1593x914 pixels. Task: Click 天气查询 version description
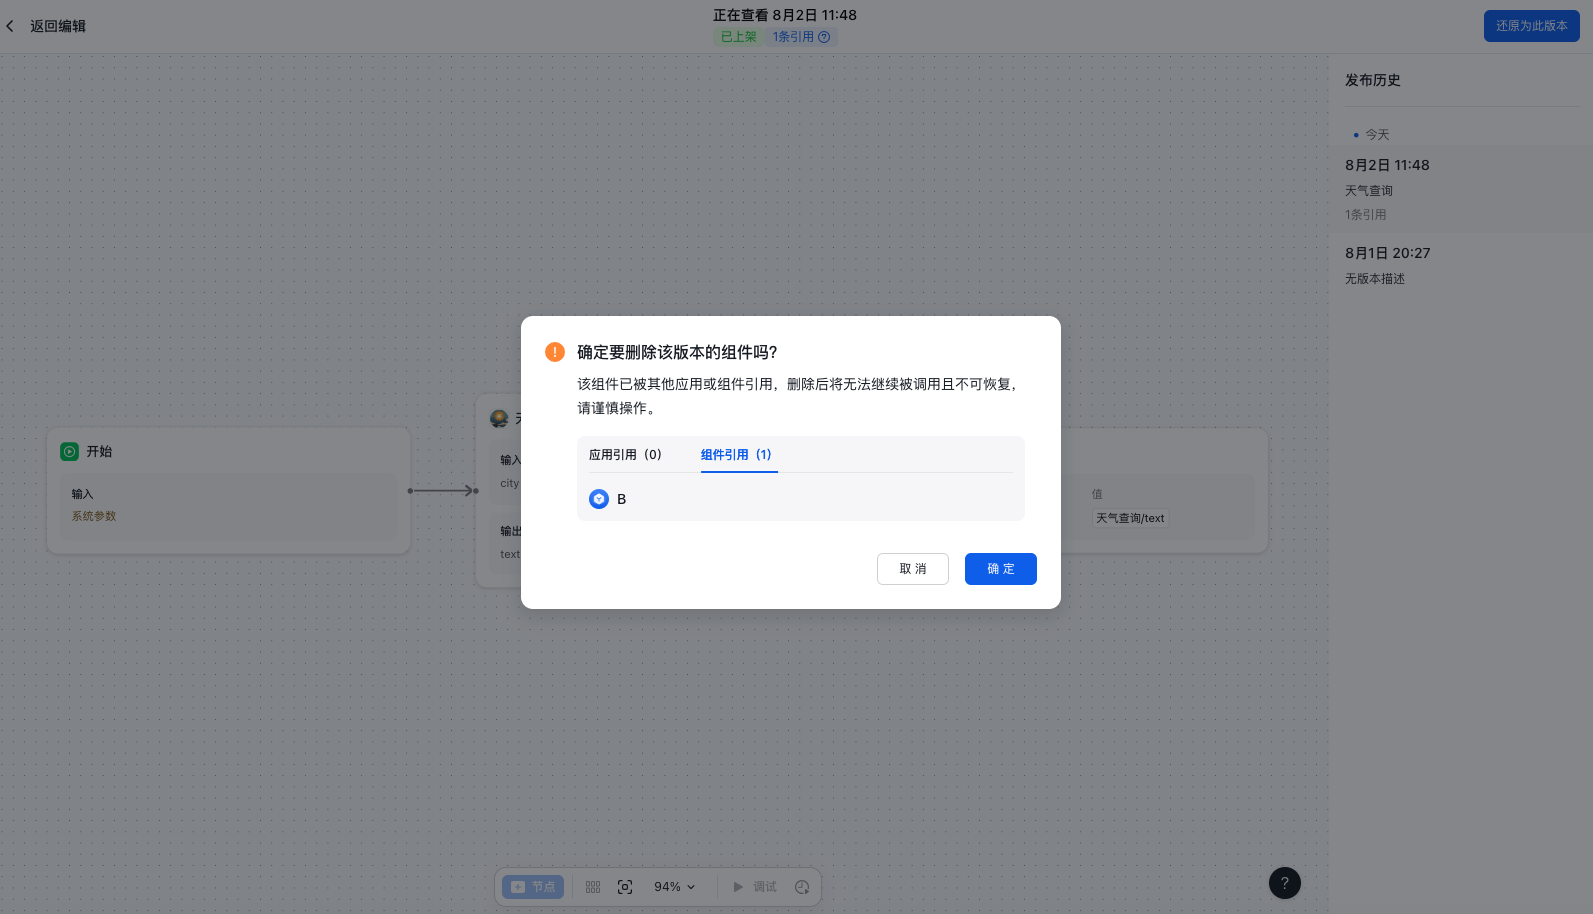click(1369, 191)
